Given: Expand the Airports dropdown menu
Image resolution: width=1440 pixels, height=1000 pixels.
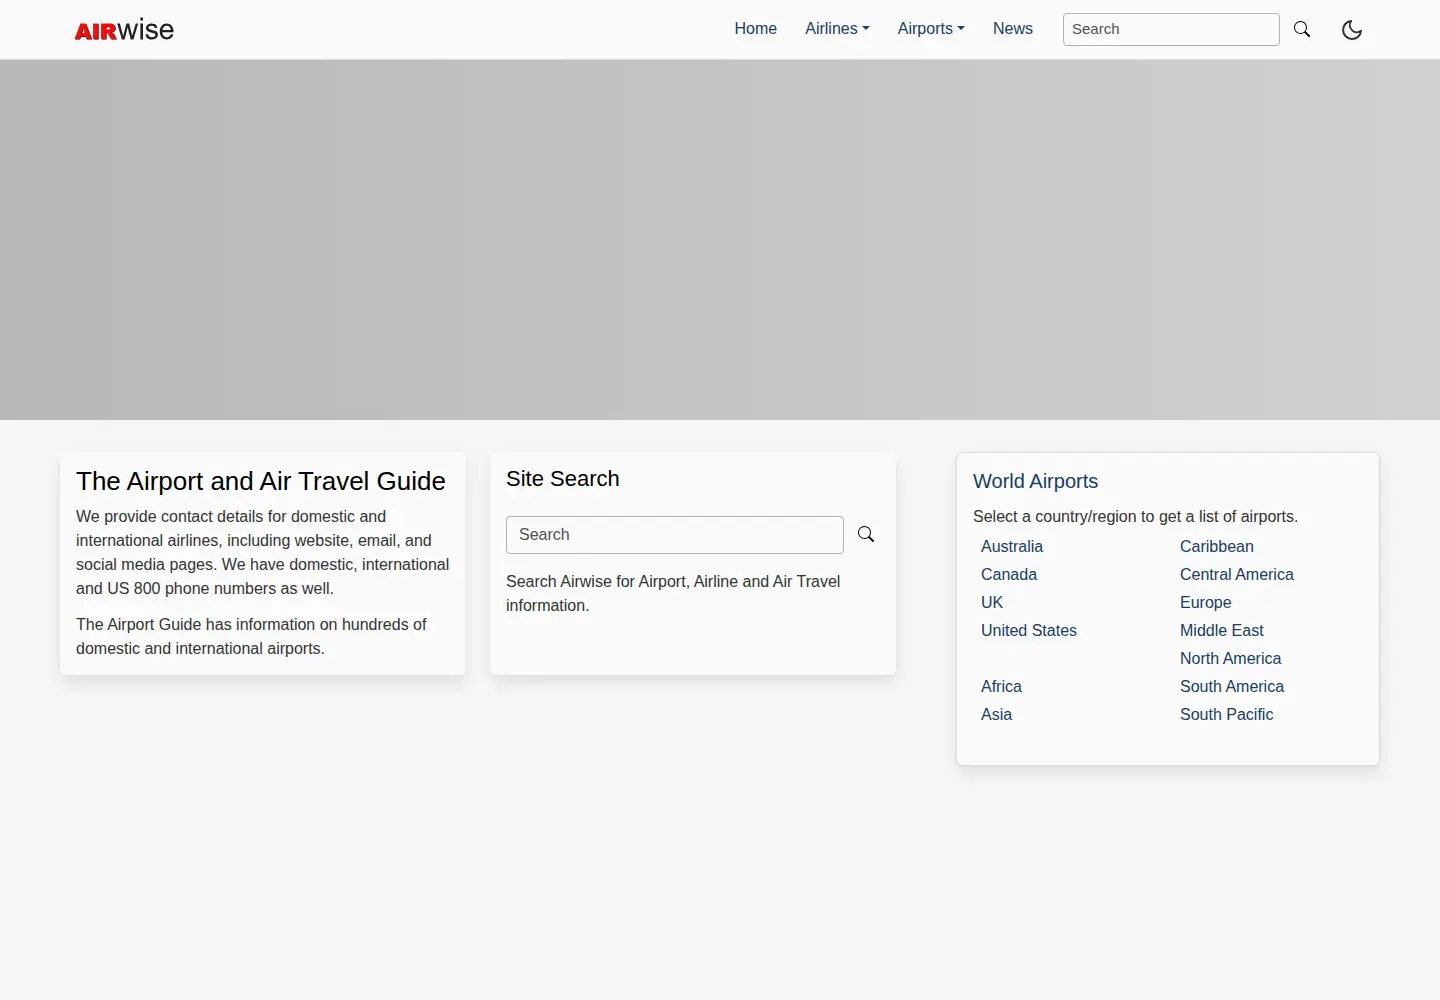Looking at the screenshot, I should pos(931,29).
